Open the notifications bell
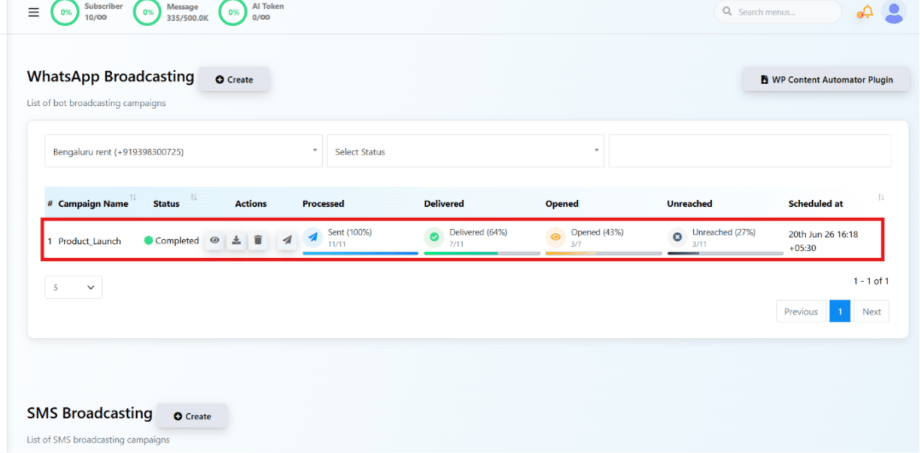This screenshot has height=453, width=920. [x=865, y=12]
